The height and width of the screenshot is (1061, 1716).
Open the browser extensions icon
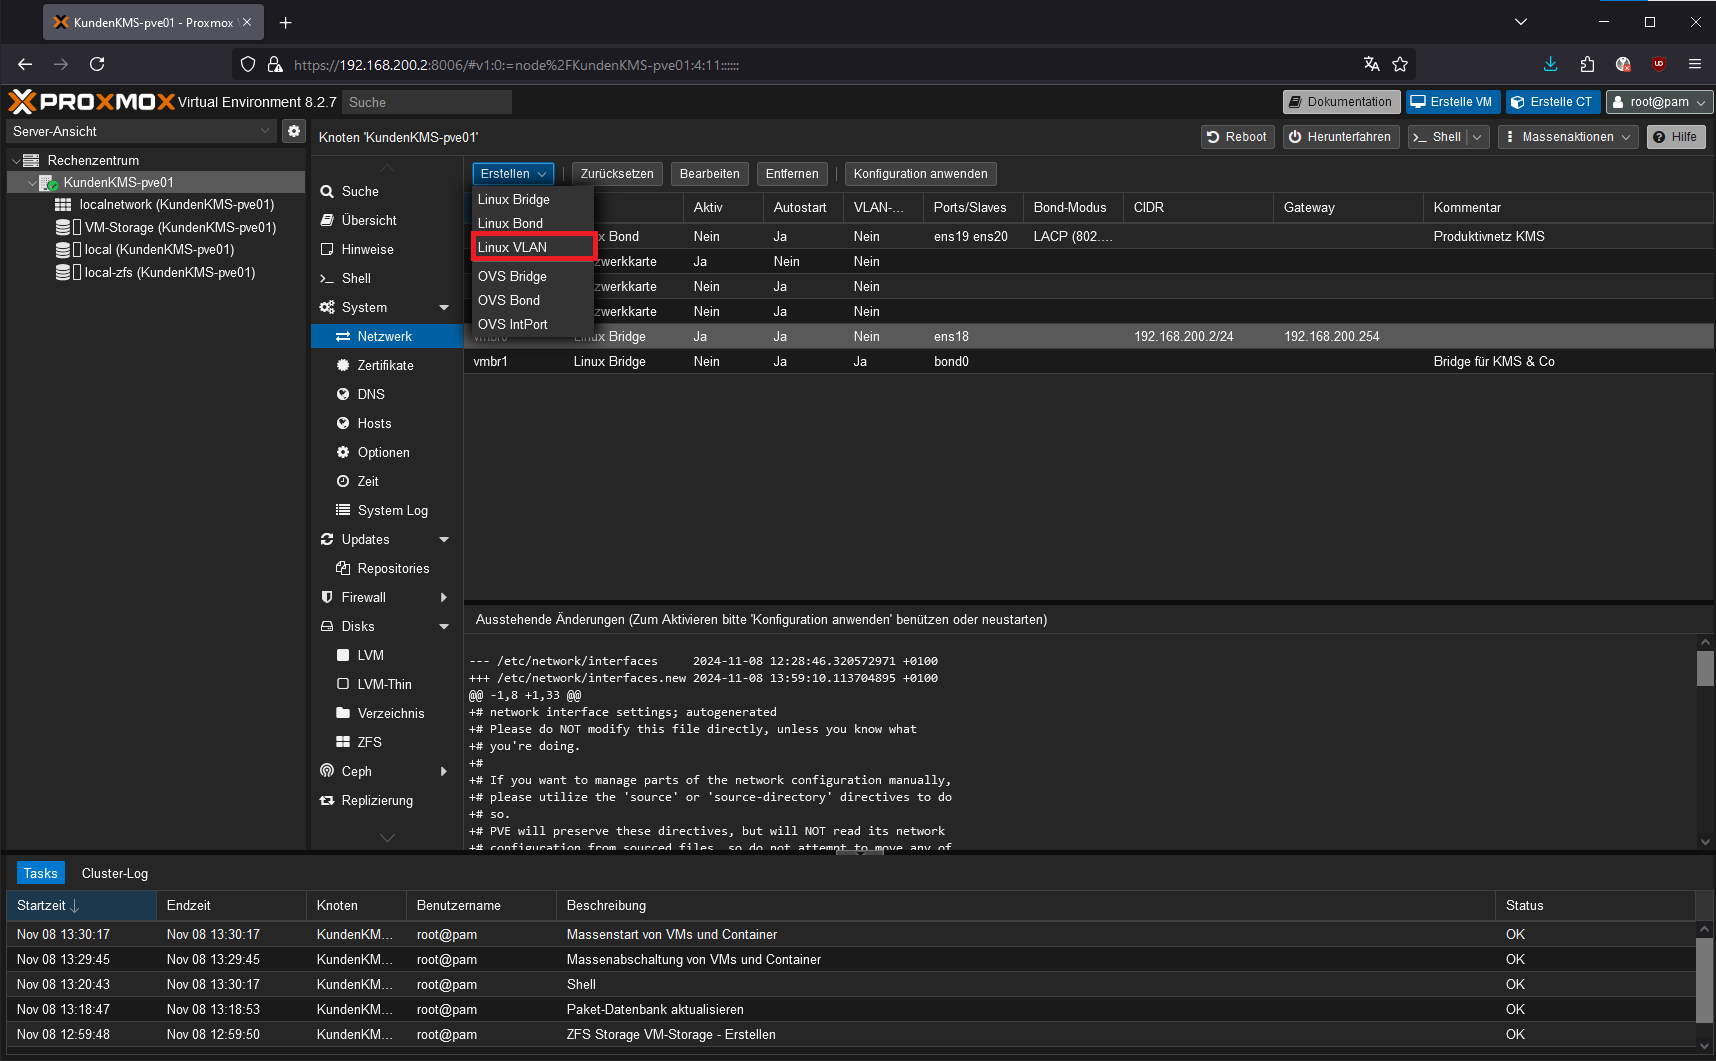click(1587, 64)
